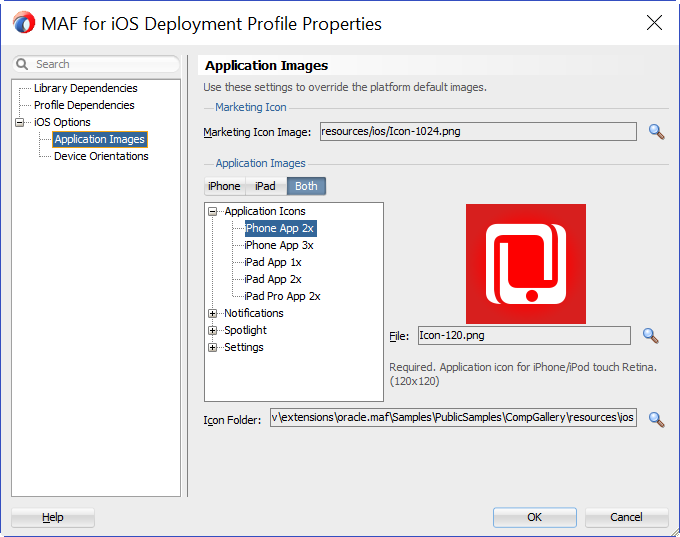
Task: Select the Settings tree item
Action: [243, 347]
